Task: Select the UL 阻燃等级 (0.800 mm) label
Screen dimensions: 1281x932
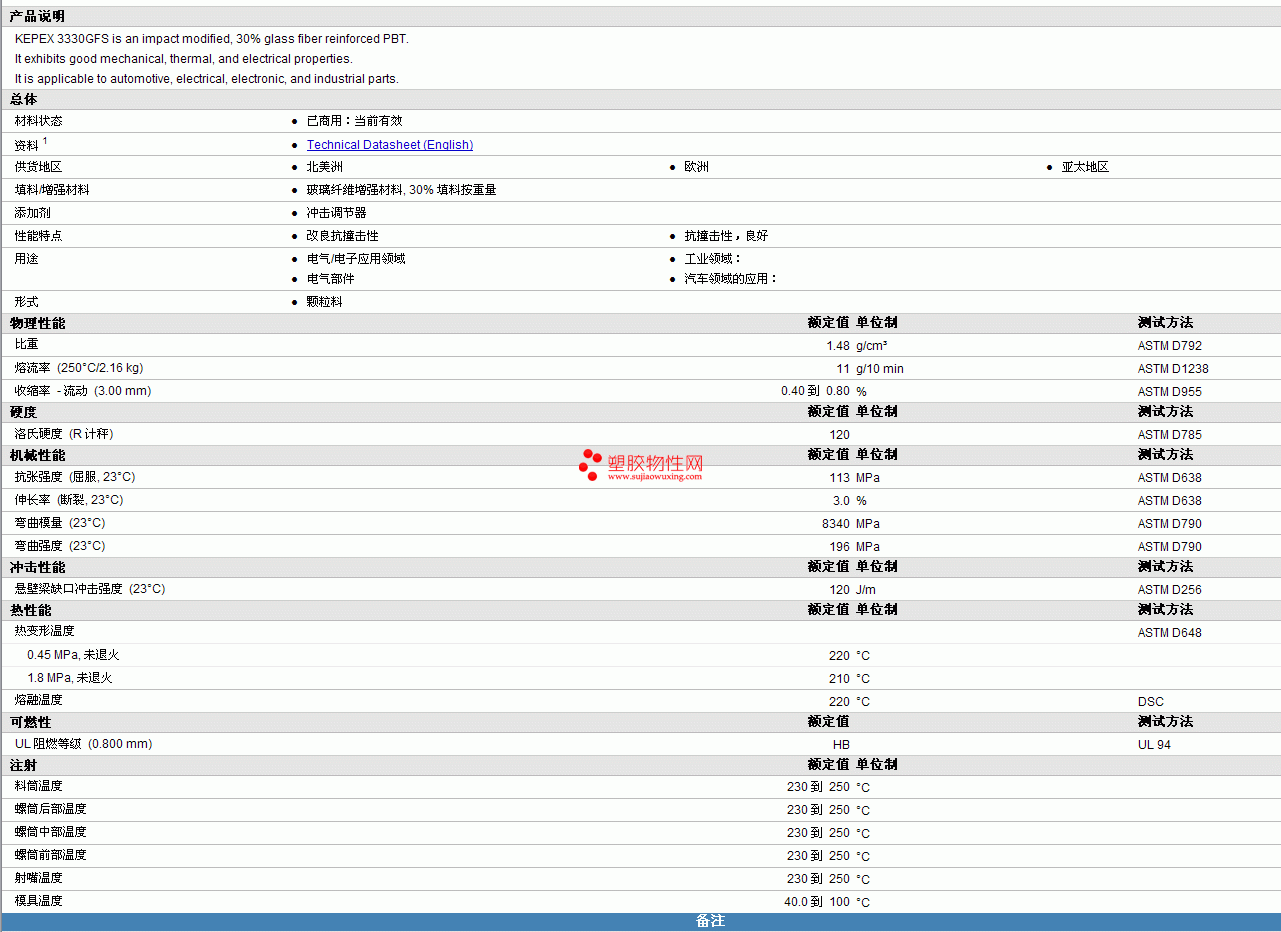Action: coord(84,744)
